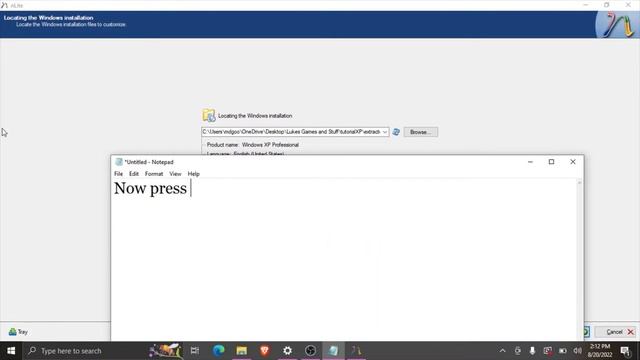
Task: Open Task View from the taskbar
Action: pos(195,351)
